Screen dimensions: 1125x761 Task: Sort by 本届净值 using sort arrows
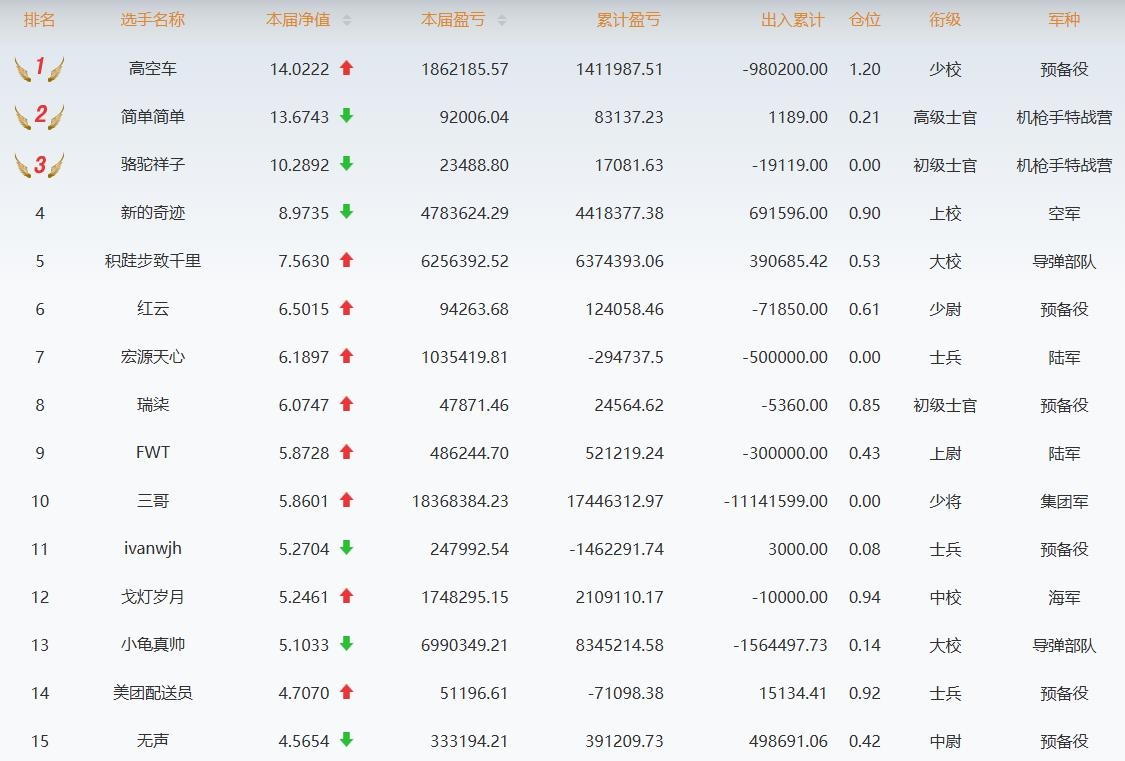pyautogui.click(x=347, y=20)
